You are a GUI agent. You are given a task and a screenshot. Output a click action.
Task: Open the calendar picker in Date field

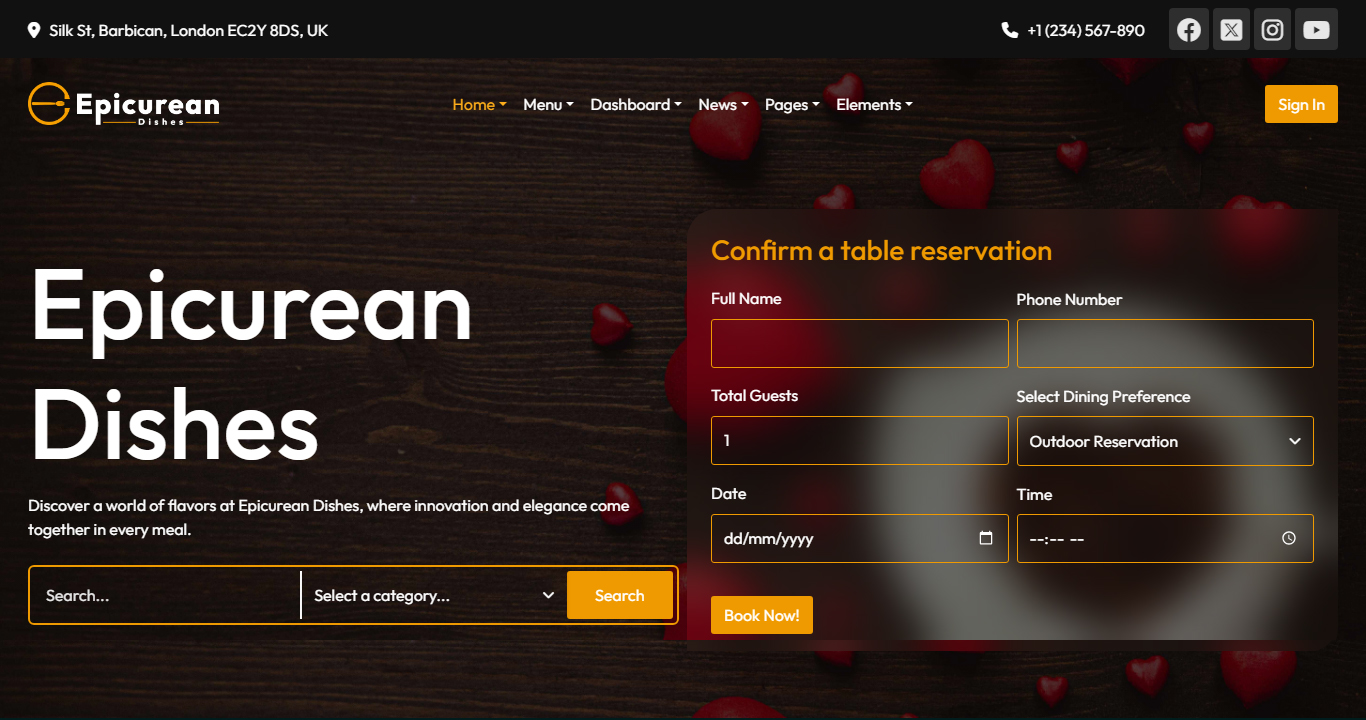point(986,538)
